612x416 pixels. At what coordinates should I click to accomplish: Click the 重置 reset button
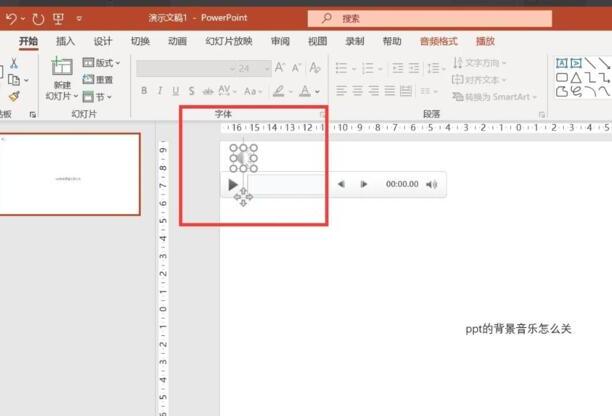point(98,80)
